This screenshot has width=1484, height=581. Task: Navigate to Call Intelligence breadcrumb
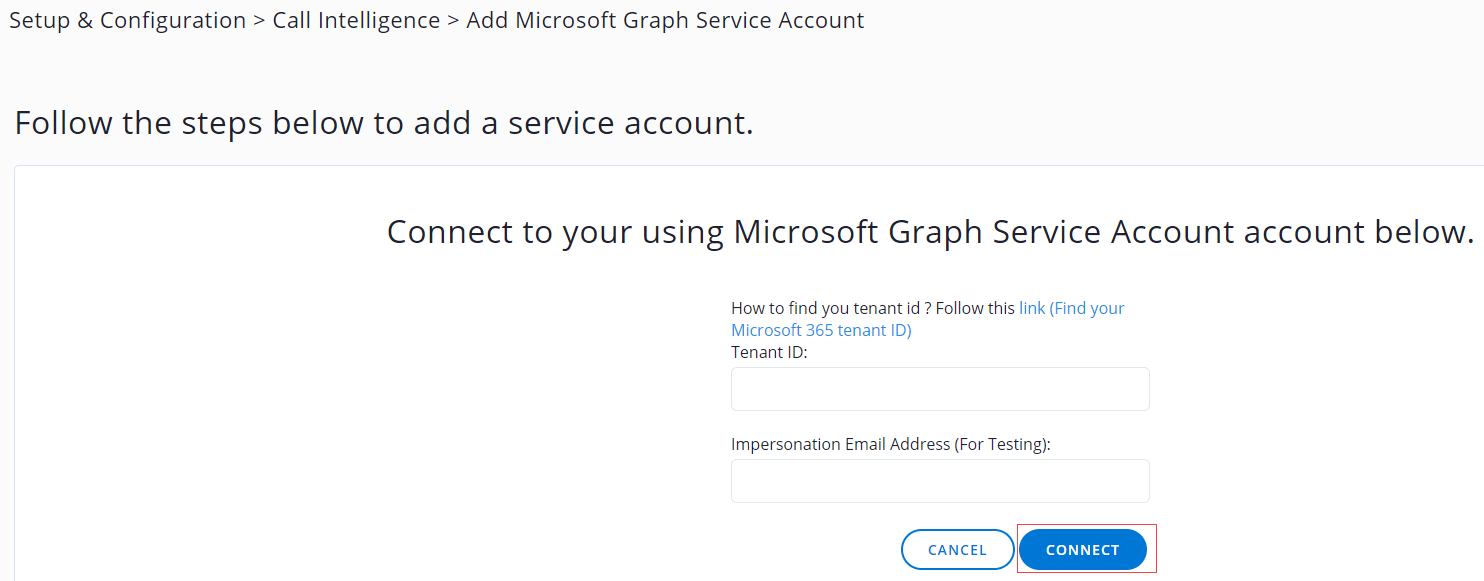pos(356,20)
